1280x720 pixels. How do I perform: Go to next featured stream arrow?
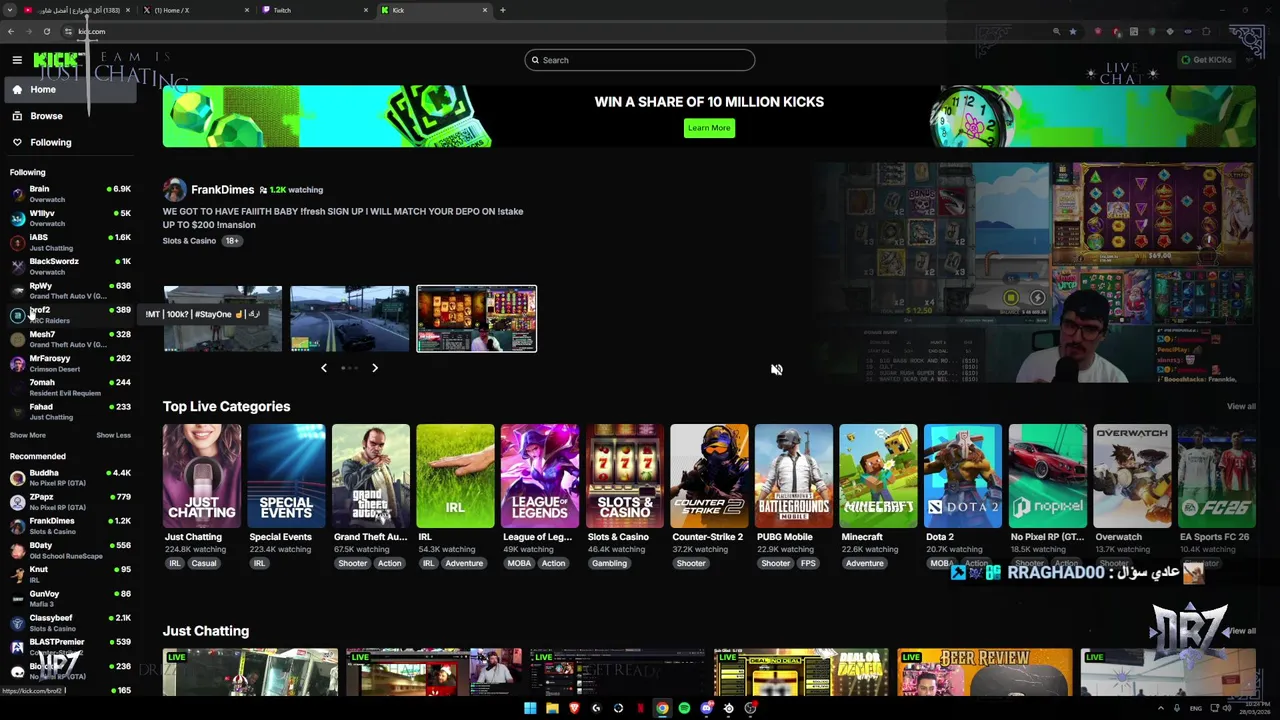(x=375, y=368)
